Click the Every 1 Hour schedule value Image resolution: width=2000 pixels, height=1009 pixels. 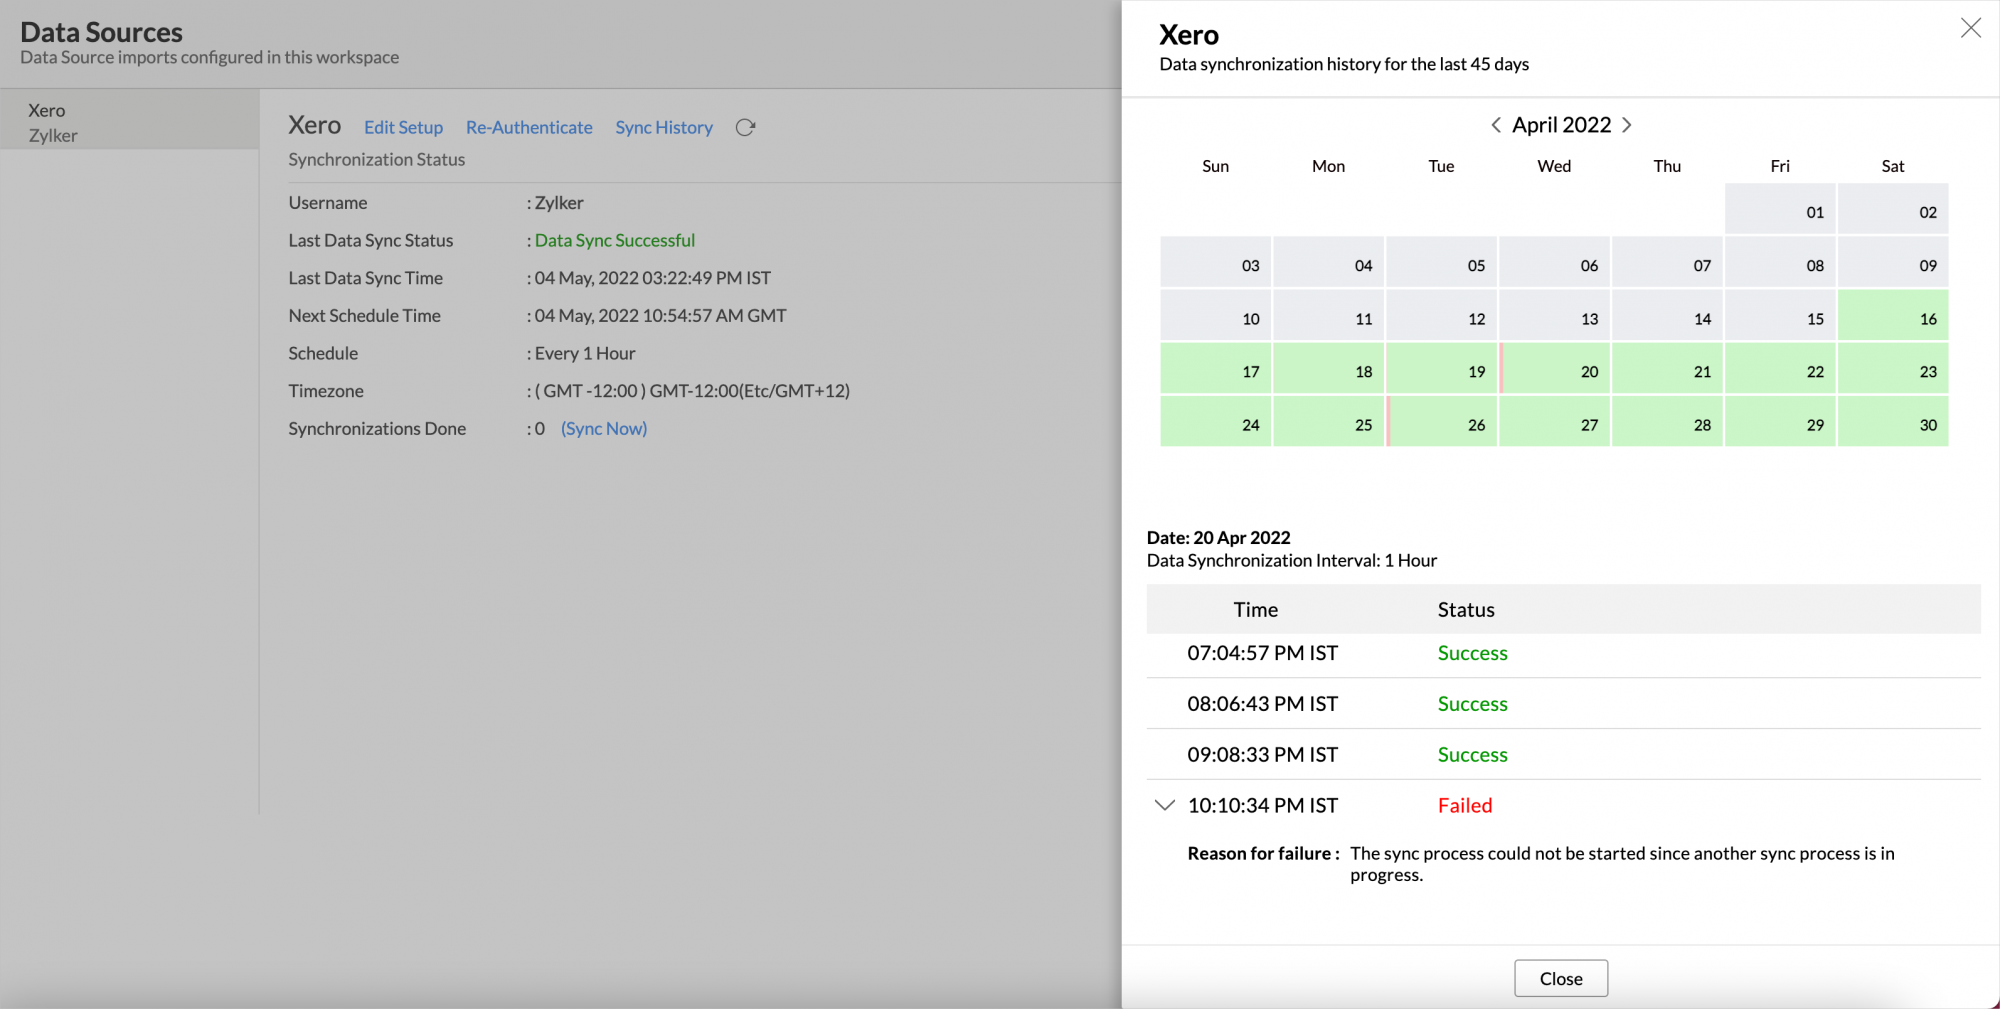pyautogui.click(x=585, y=353)
